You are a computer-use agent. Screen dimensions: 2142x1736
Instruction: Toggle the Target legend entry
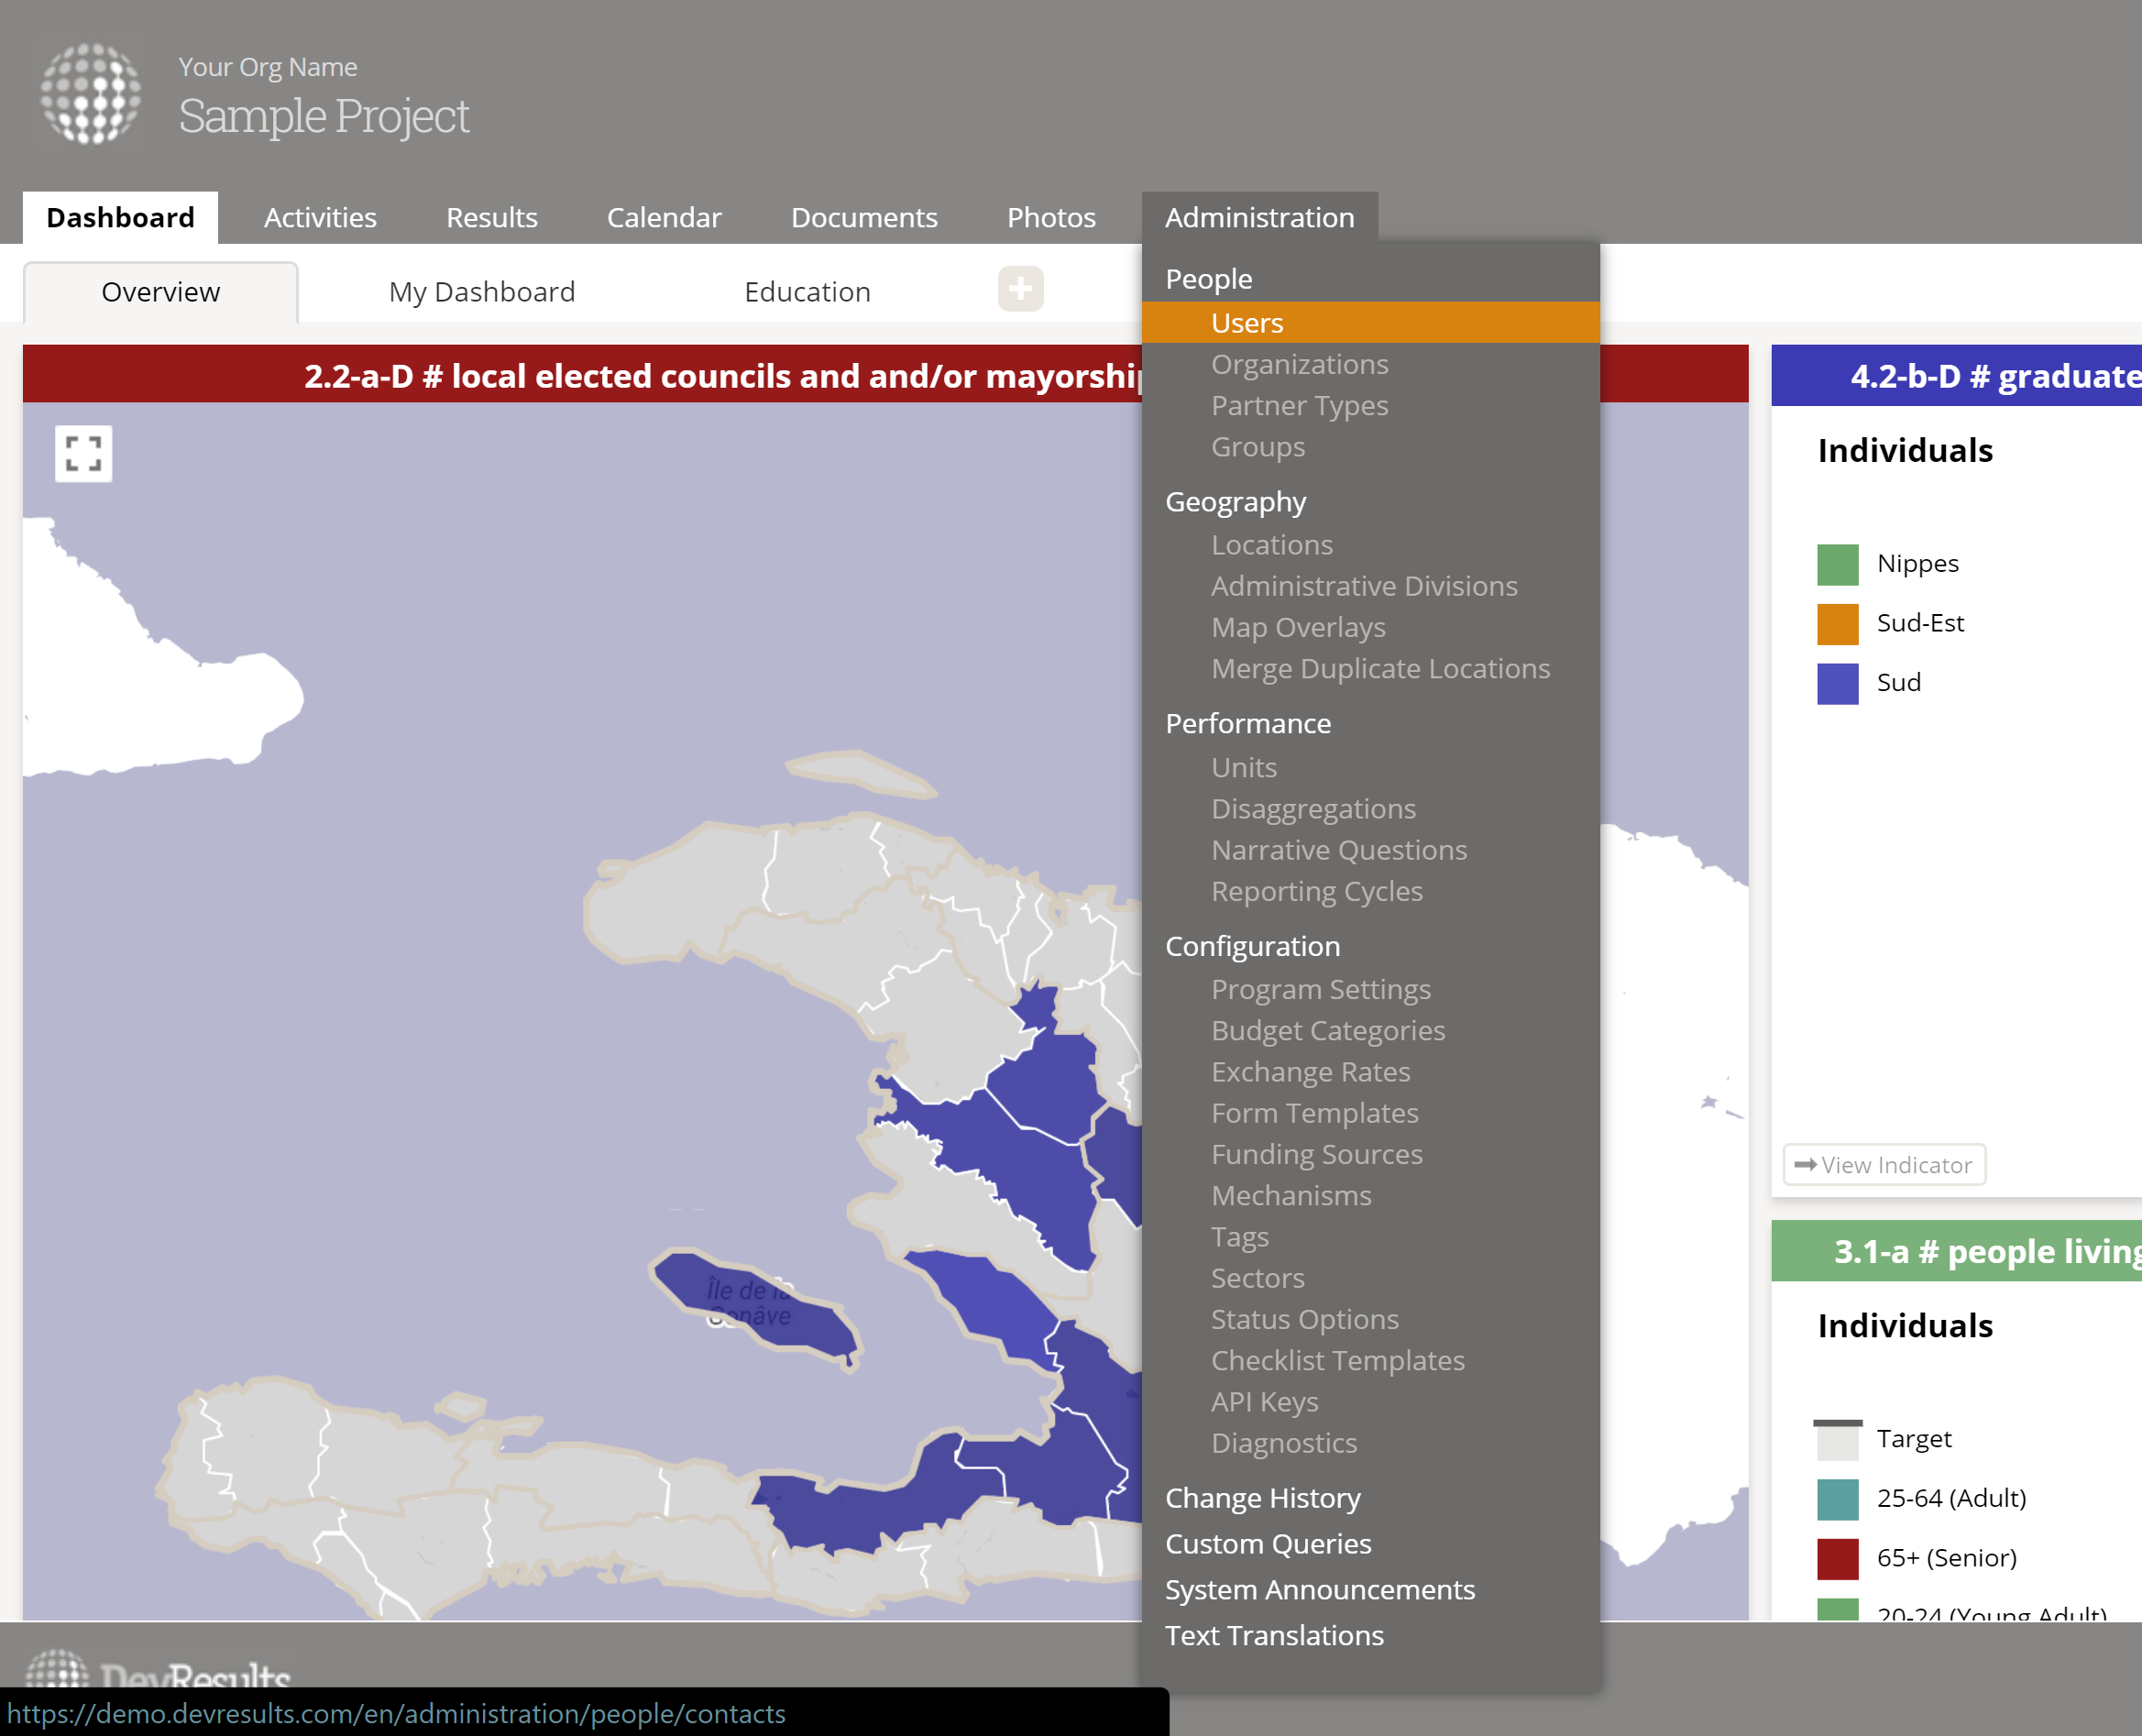(1913, 1439)
